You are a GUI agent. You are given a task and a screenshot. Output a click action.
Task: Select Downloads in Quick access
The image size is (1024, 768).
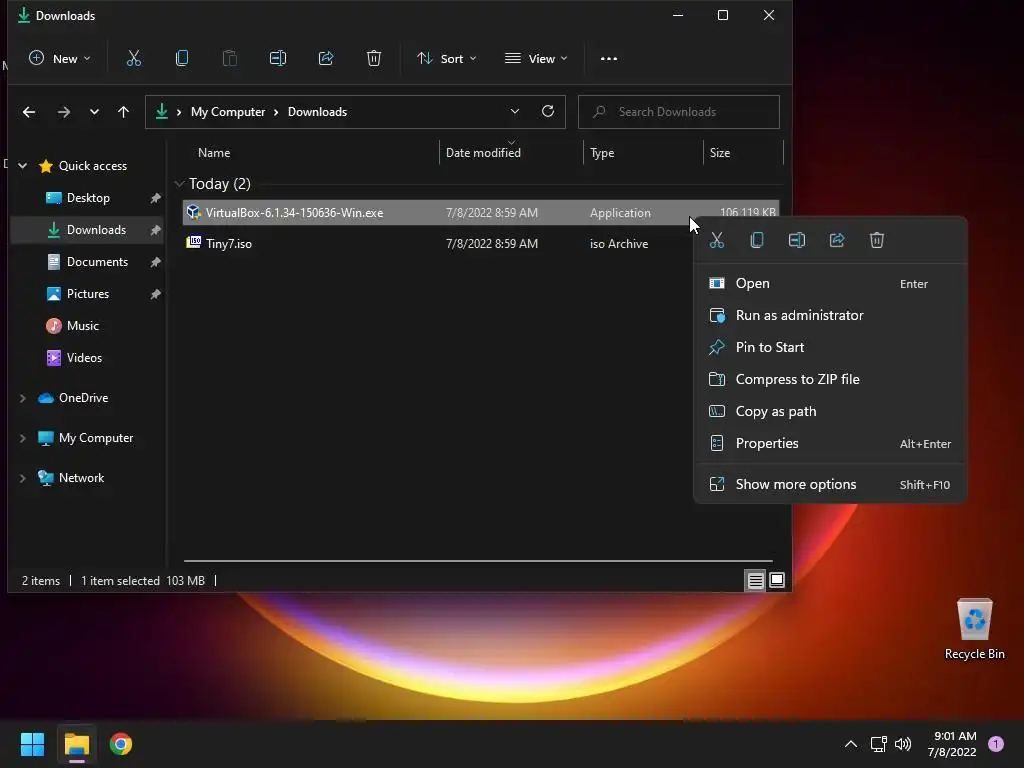click(88, 230)
